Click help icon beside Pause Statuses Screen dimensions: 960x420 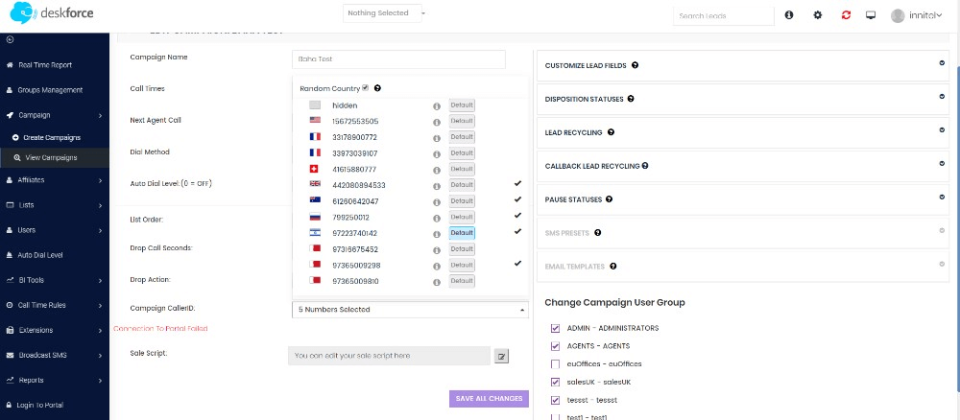click(x=609, y=199)
